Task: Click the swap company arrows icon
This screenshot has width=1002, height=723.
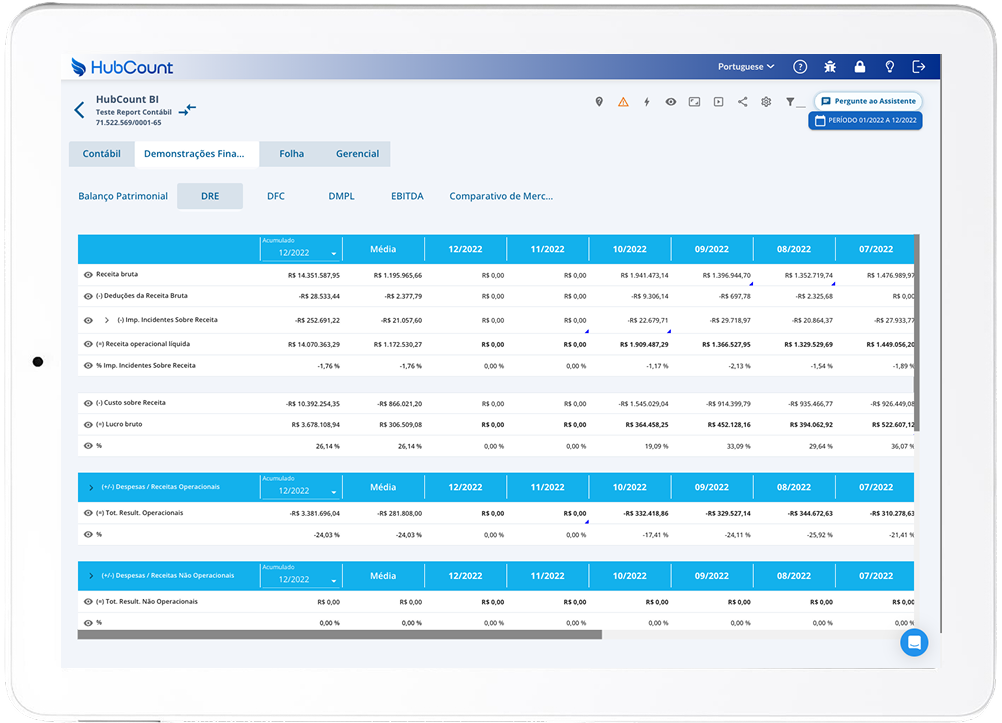Action: 187,110
